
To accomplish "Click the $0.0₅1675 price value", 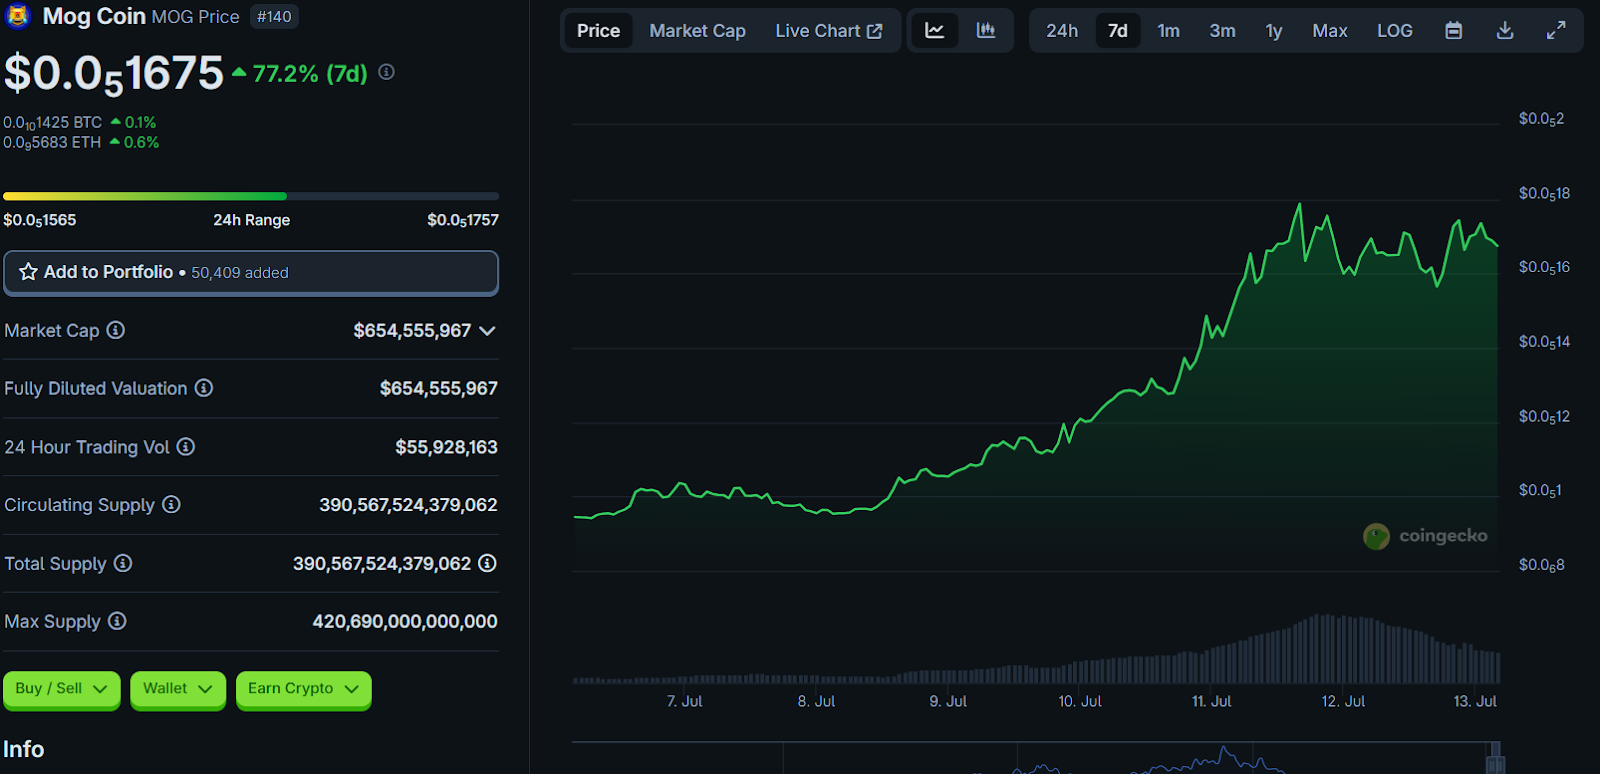I will [x=114, y=74].
